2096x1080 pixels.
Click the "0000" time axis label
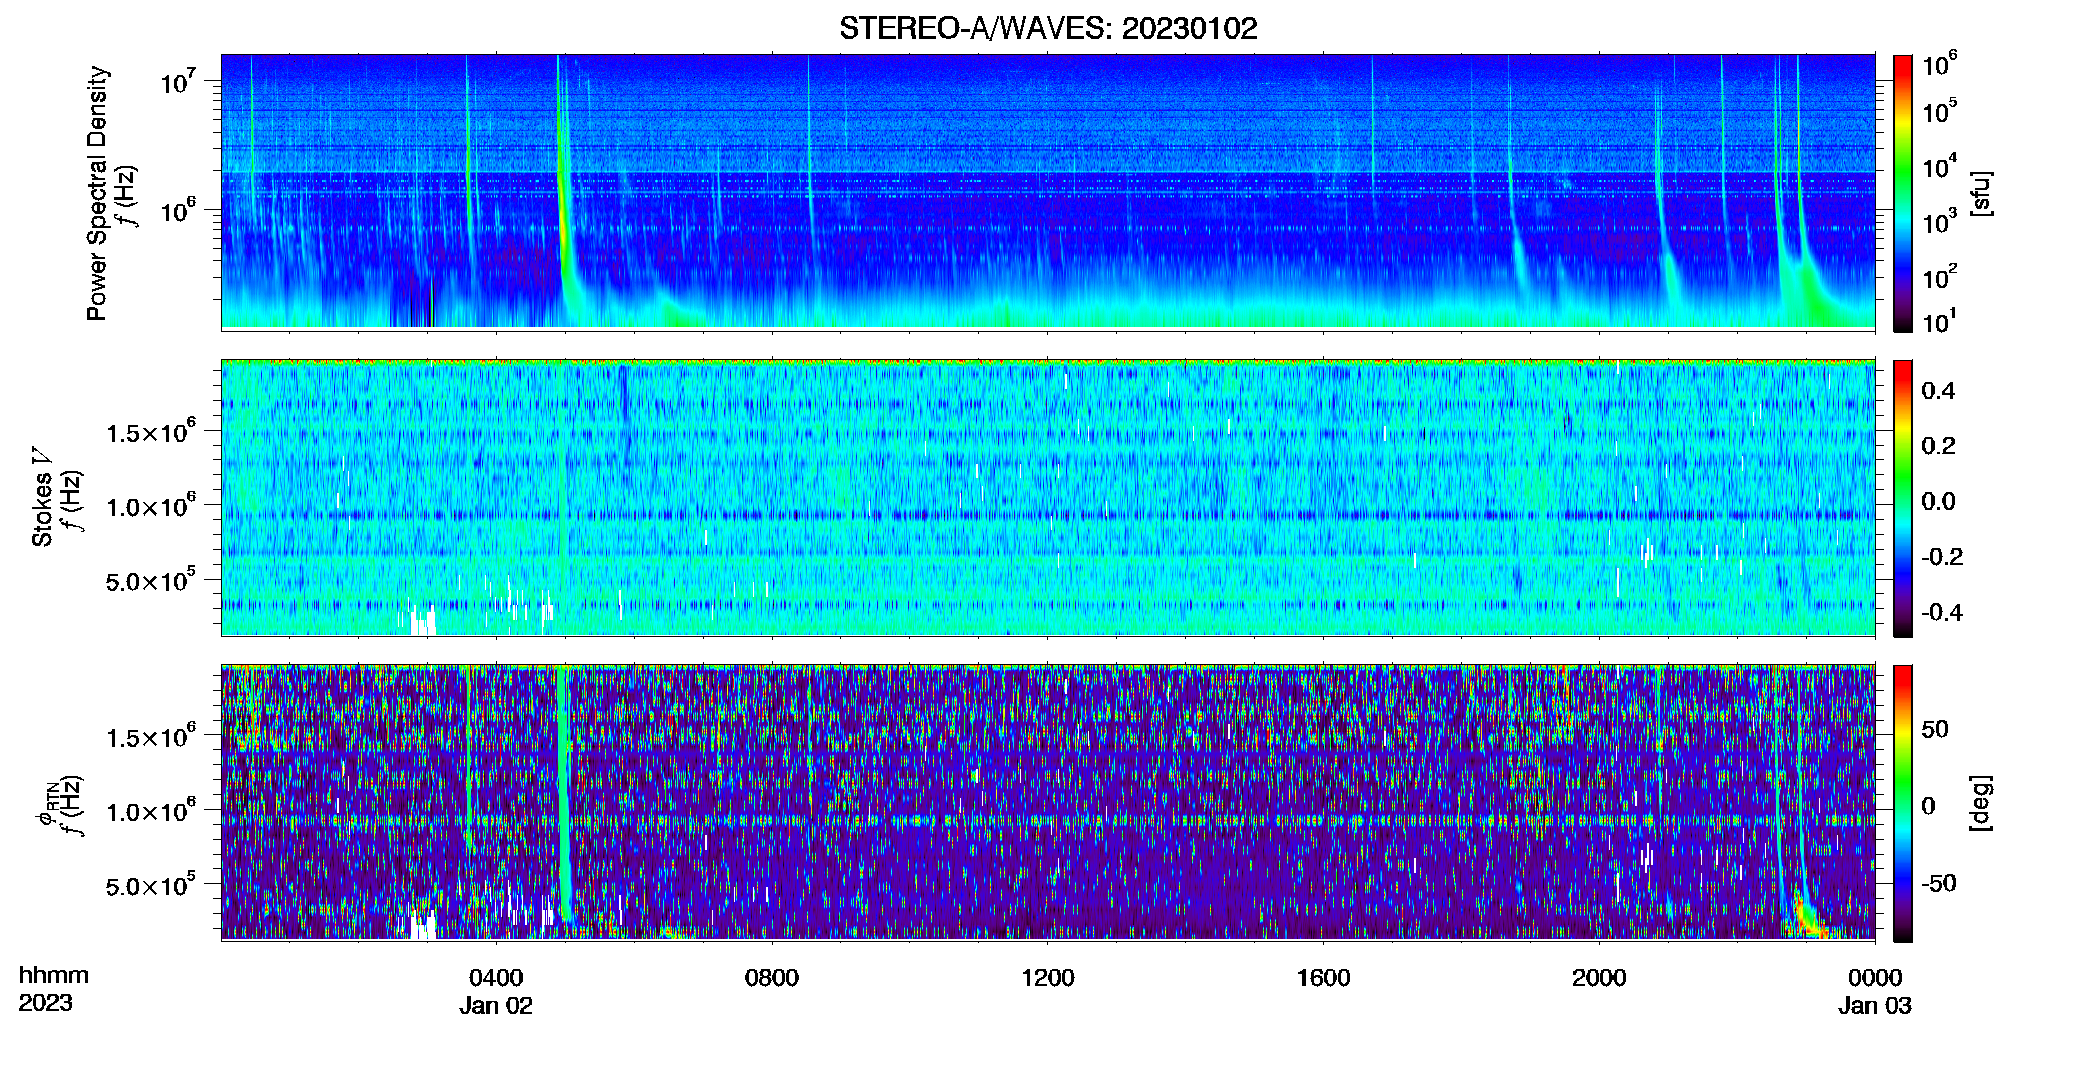[x=1875, y=978]
